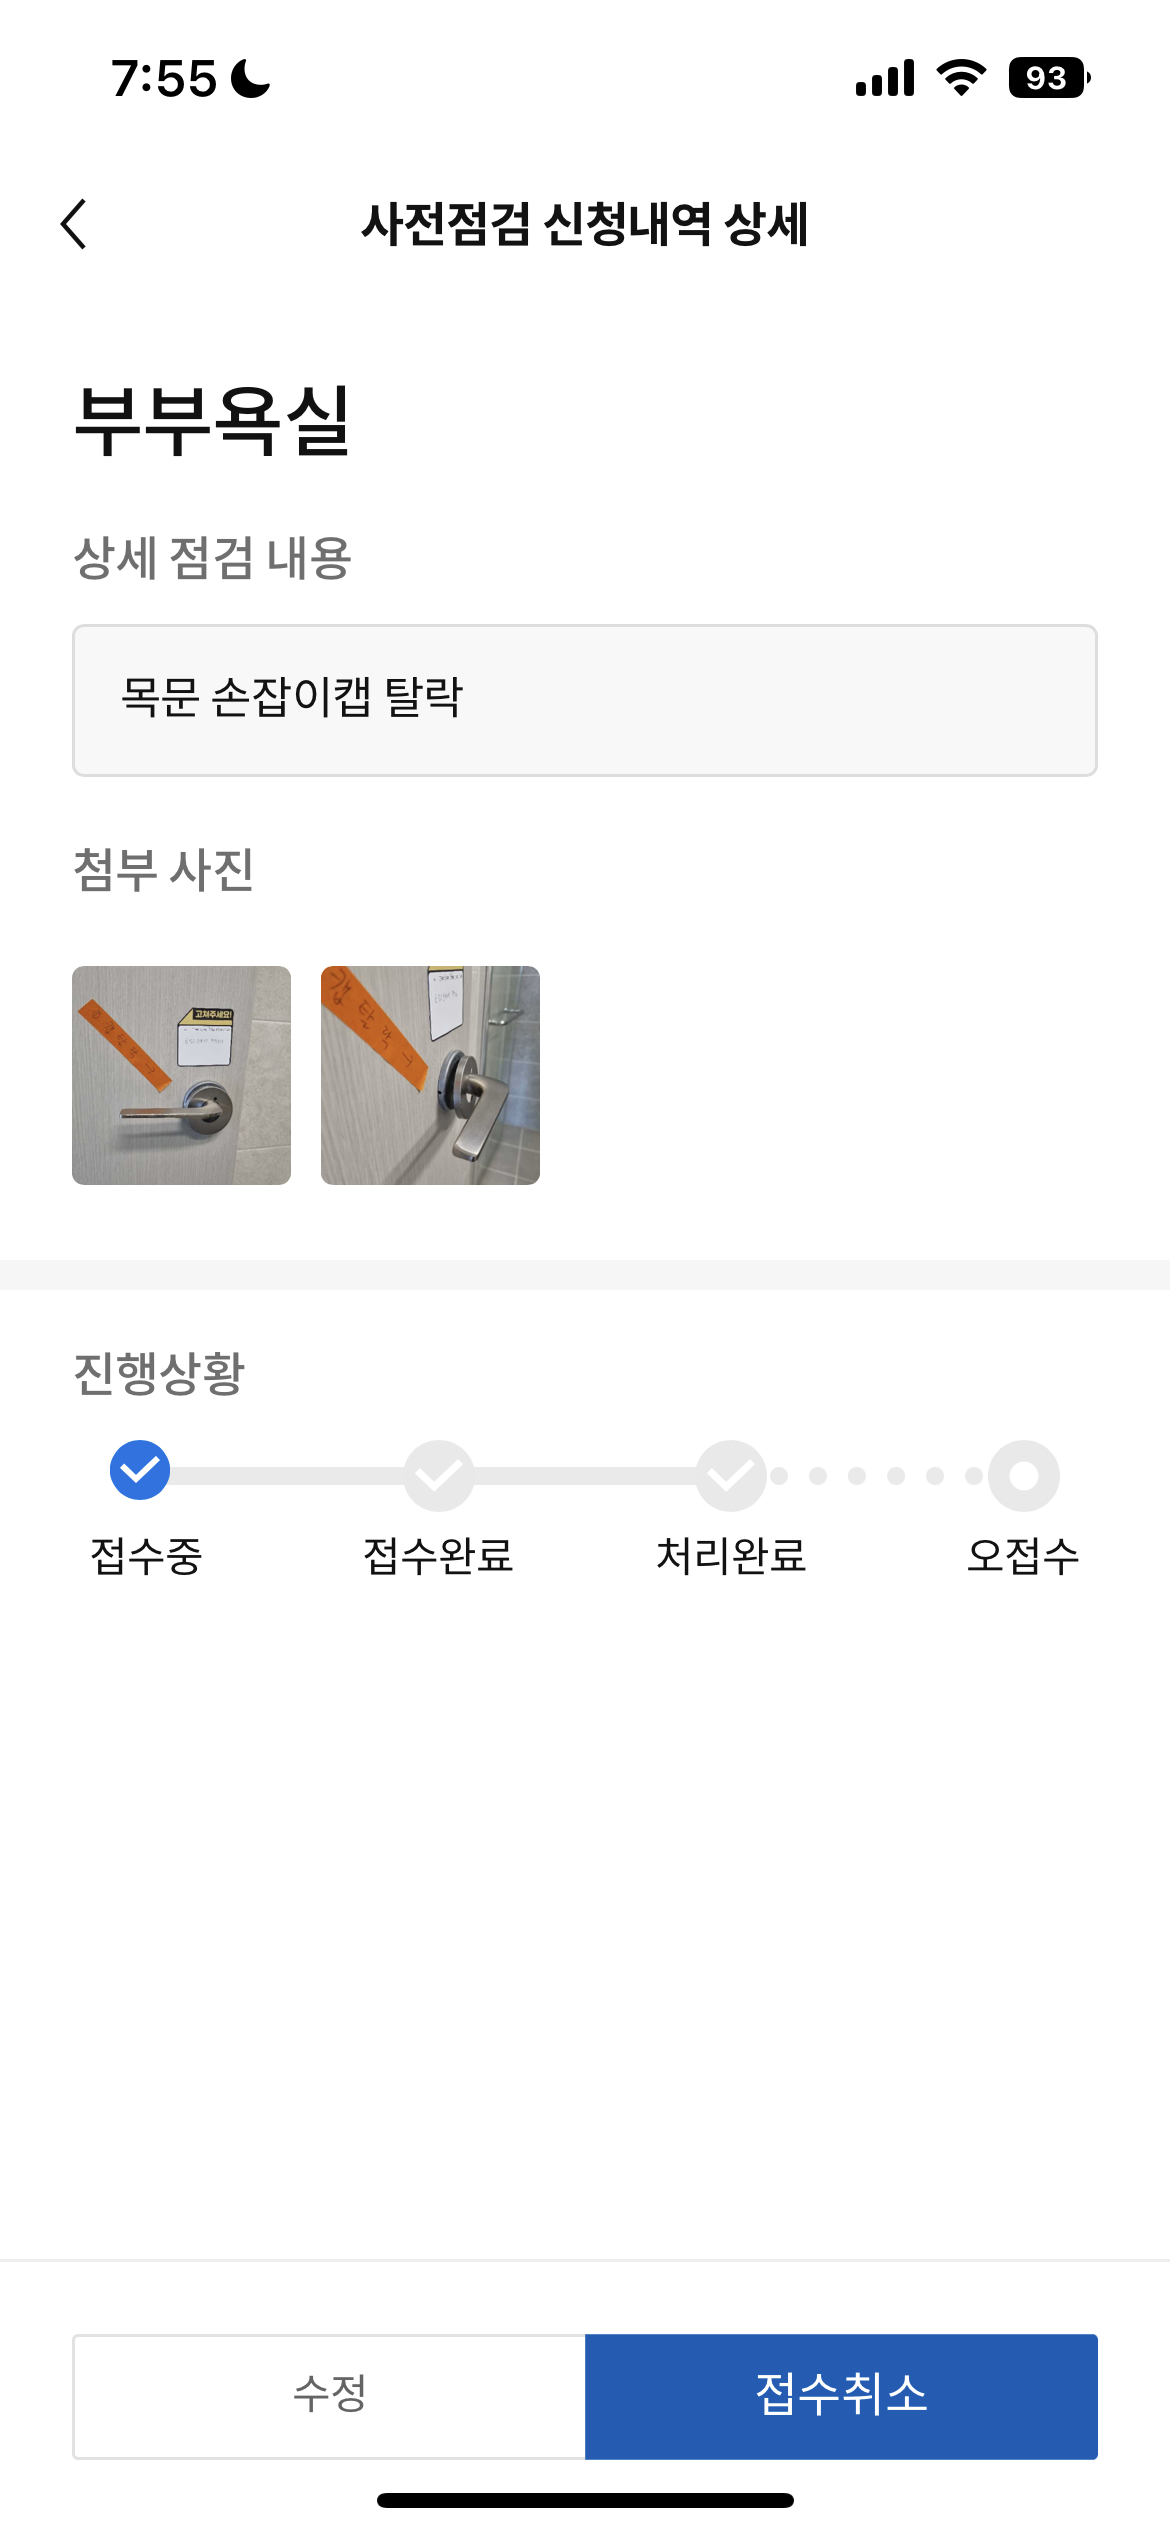The height and width of the screenshot is (2532, 1170).
Task: Tap the blue 접수중 checkmark step
Action: [140, 1471]
